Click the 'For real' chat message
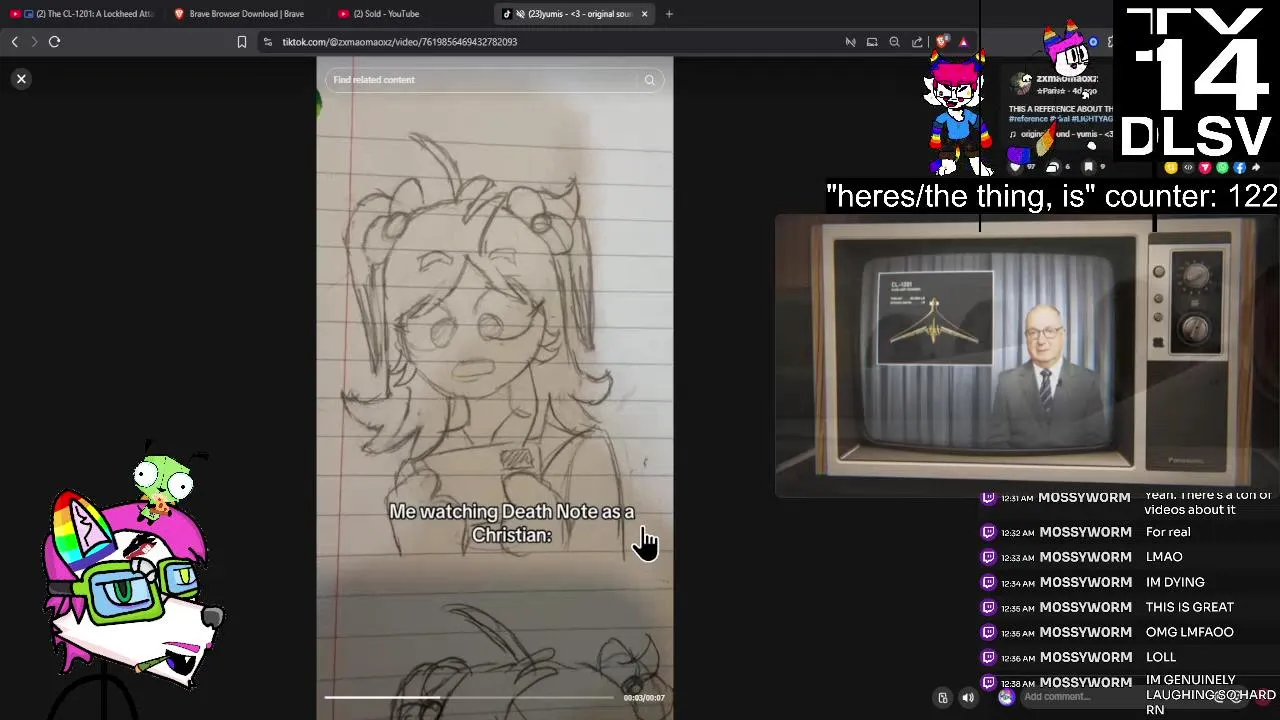 point(1168,532)
